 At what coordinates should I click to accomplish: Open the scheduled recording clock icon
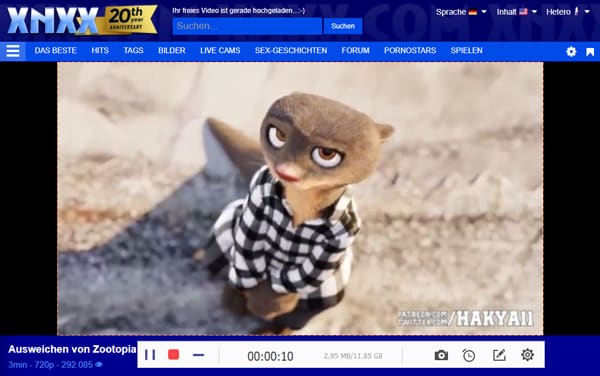click(469, 355)
